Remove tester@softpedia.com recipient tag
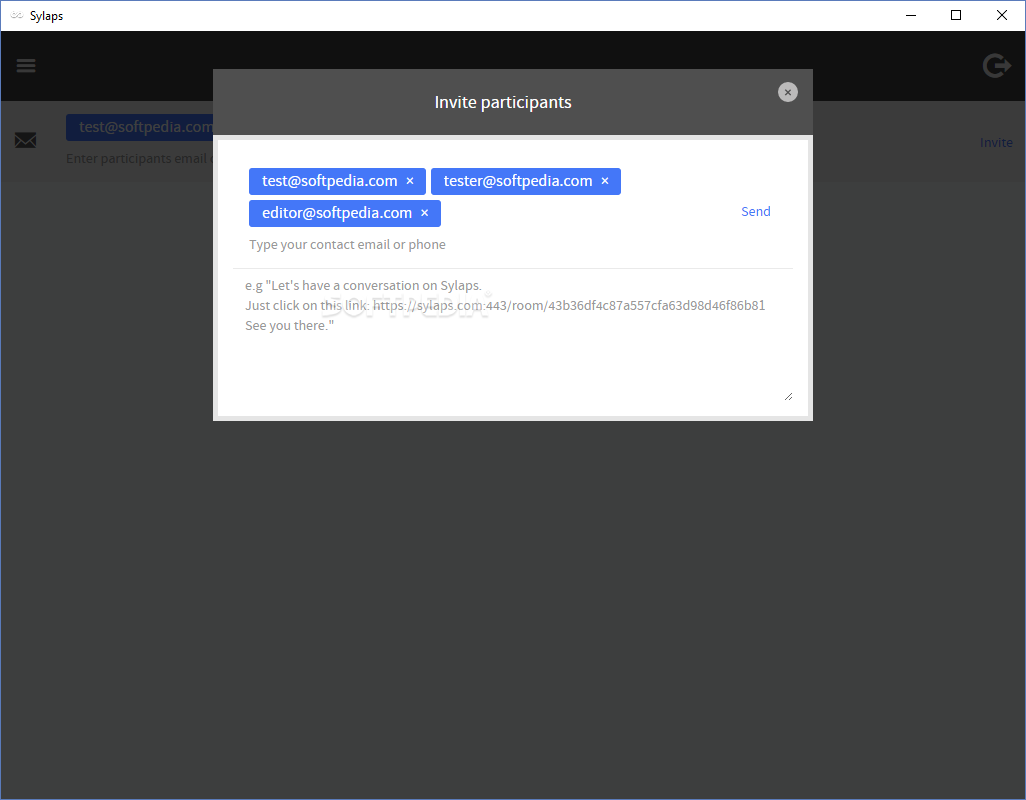 (605, 181)
